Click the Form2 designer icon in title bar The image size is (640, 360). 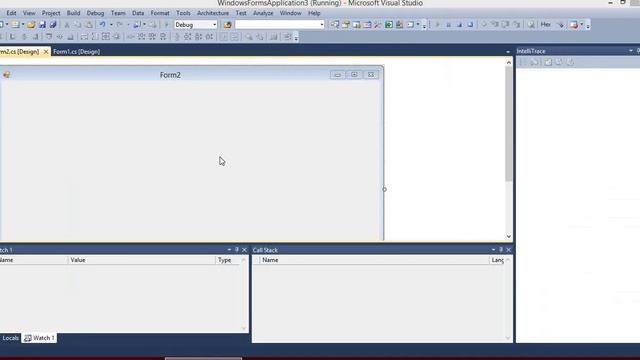[x=7, y=74]
